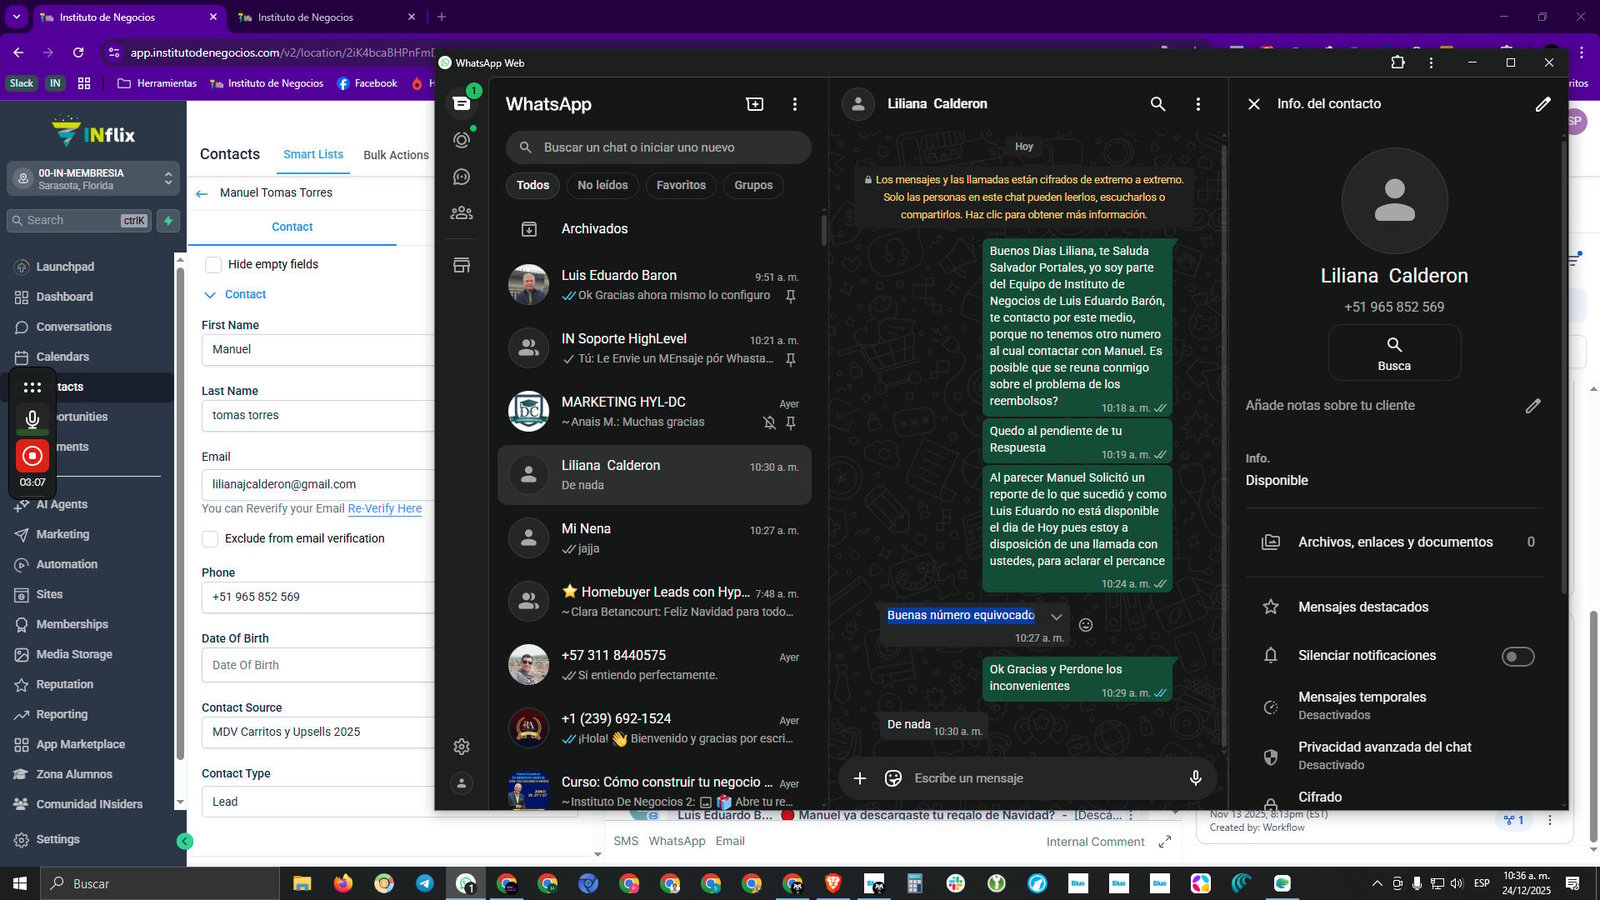Viewport: 1600px width, 900px height.
Task: Click the Busca button in contact info
Action: [x=1394, y=352]
